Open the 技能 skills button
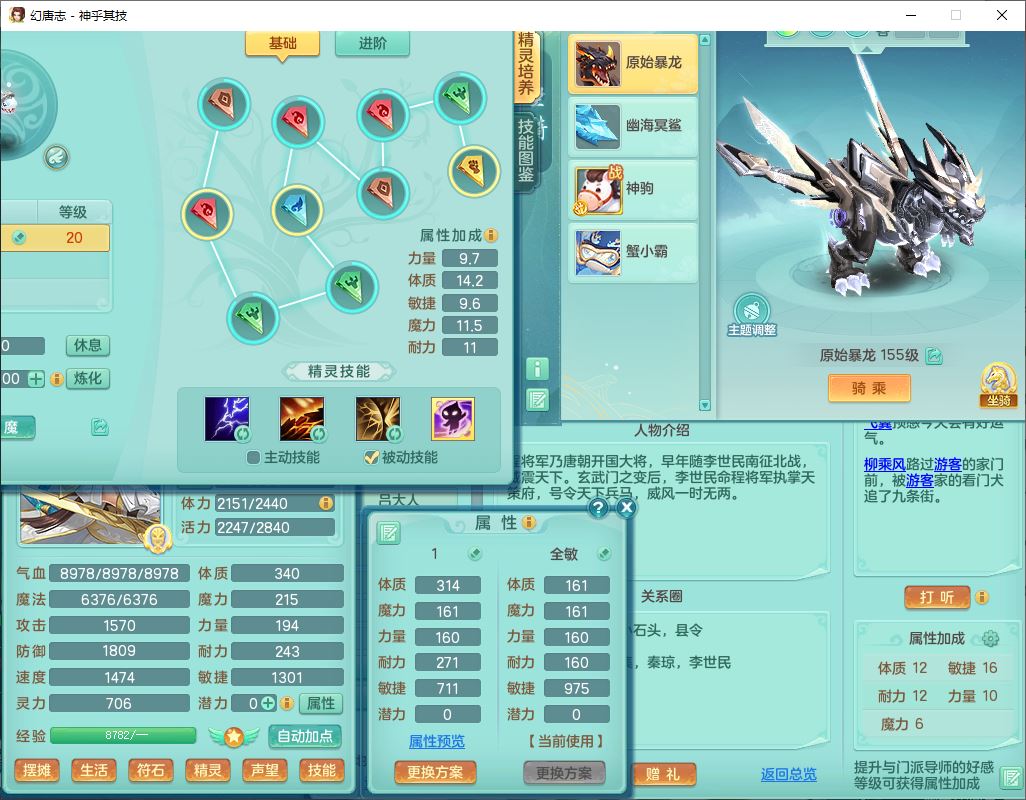The width and height of the screenshot is (1026, 800). [321, 771]
